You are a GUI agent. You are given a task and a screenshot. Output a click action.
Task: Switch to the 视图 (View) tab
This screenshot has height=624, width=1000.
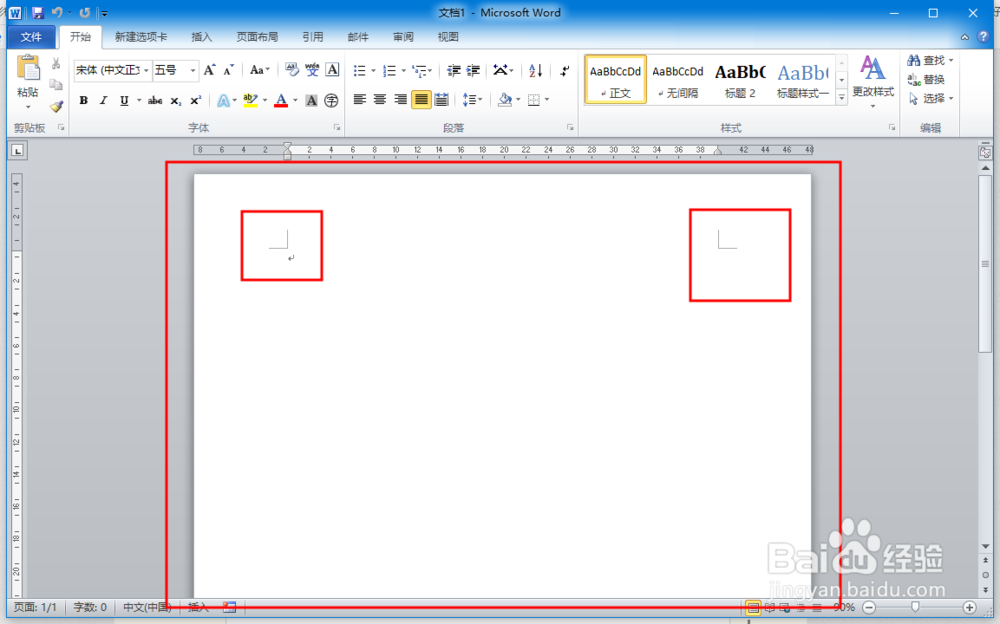tap(448, 37)
